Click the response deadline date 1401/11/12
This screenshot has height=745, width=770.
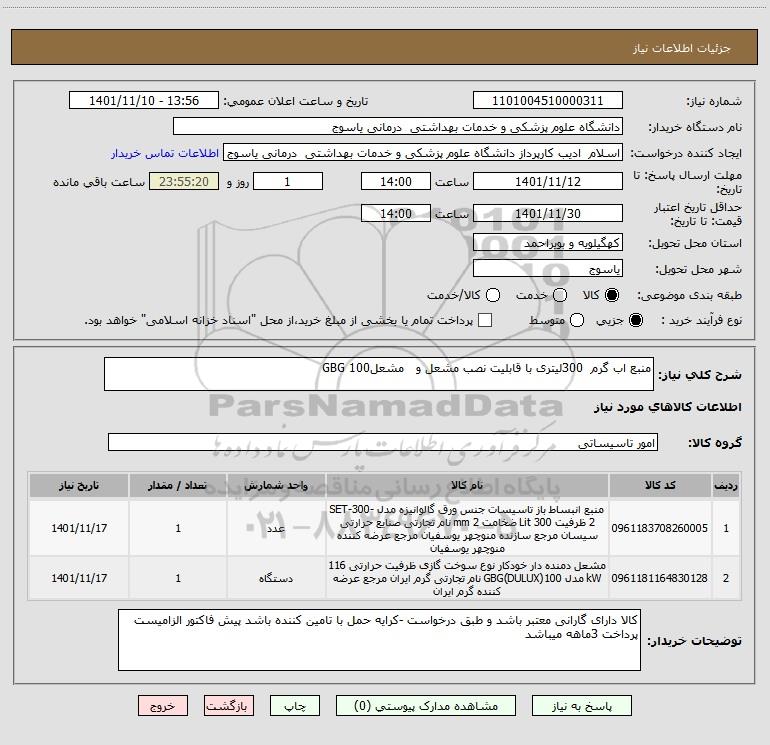548,181
